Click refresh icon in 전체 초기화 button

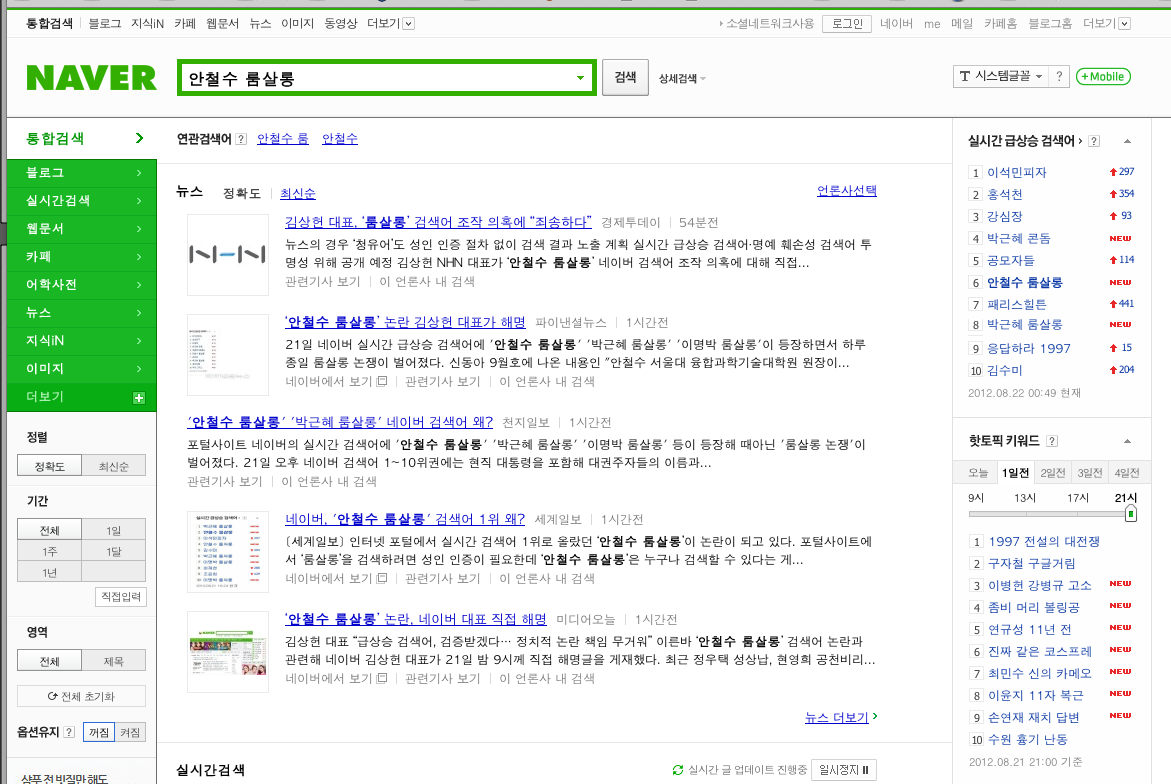coord(52,697)
